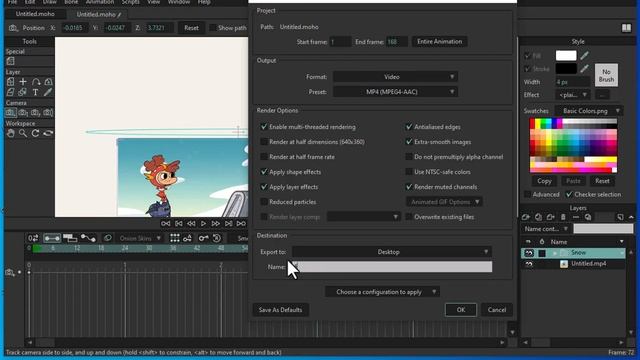Click the panel layout icon at top right
640x360 pixels.
626,28
